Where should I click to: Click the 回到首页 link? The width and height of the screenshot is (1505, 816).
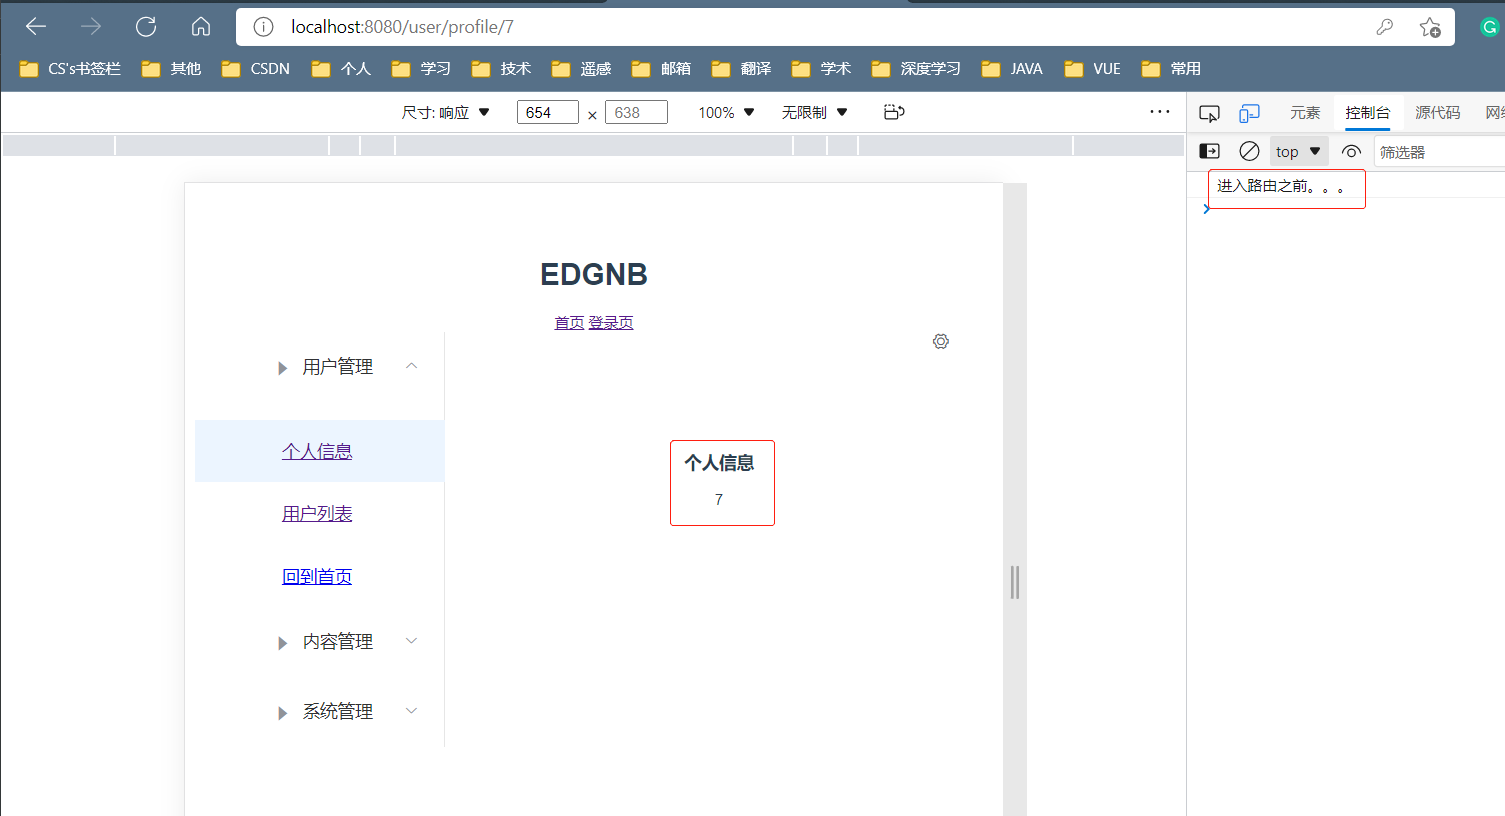[x=317, y=576]
